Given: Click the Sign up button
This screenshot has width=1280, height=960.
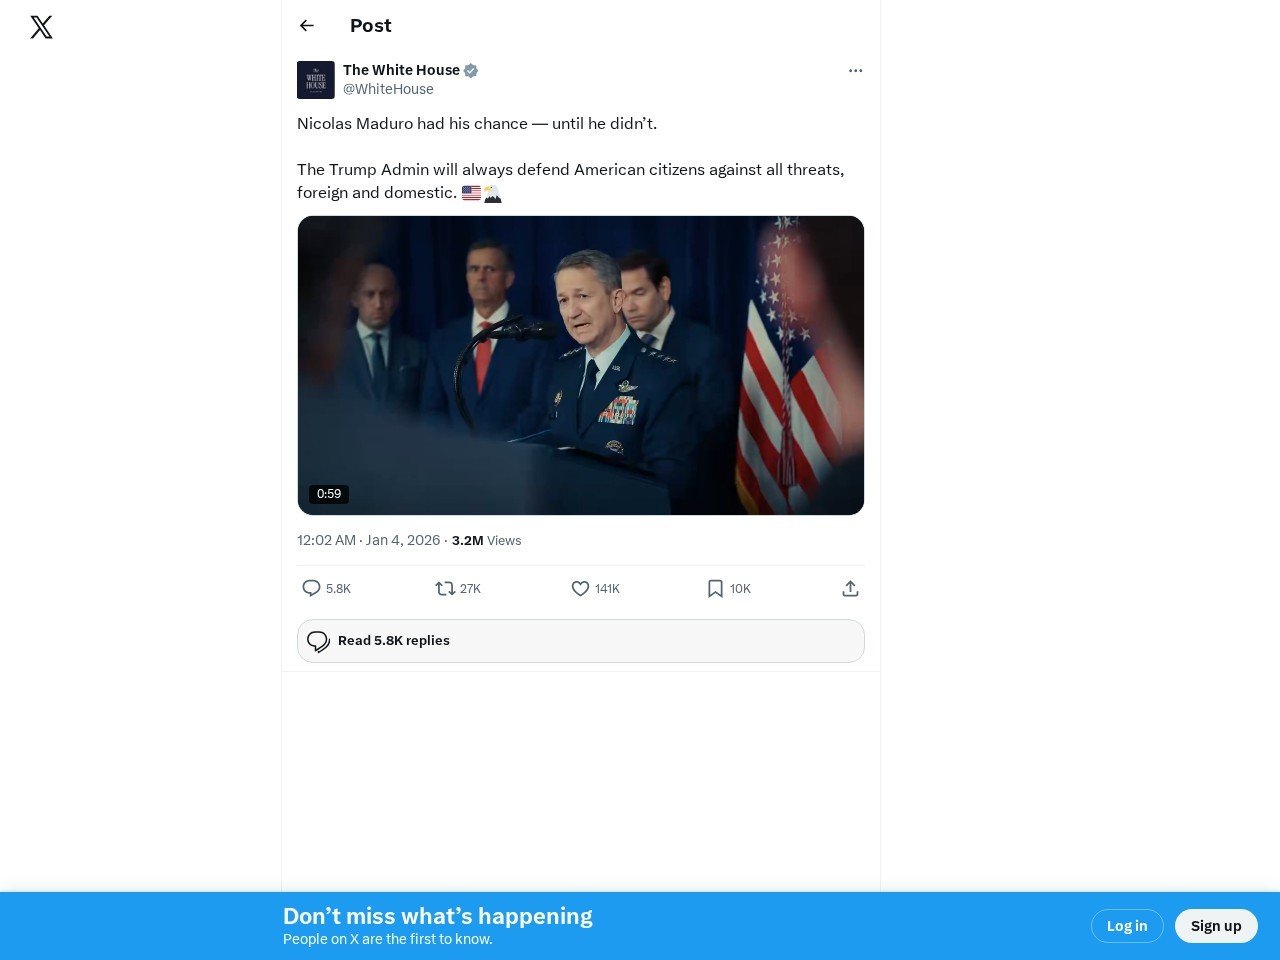Looking at the screenshot, I should (x=1216, y=926).
